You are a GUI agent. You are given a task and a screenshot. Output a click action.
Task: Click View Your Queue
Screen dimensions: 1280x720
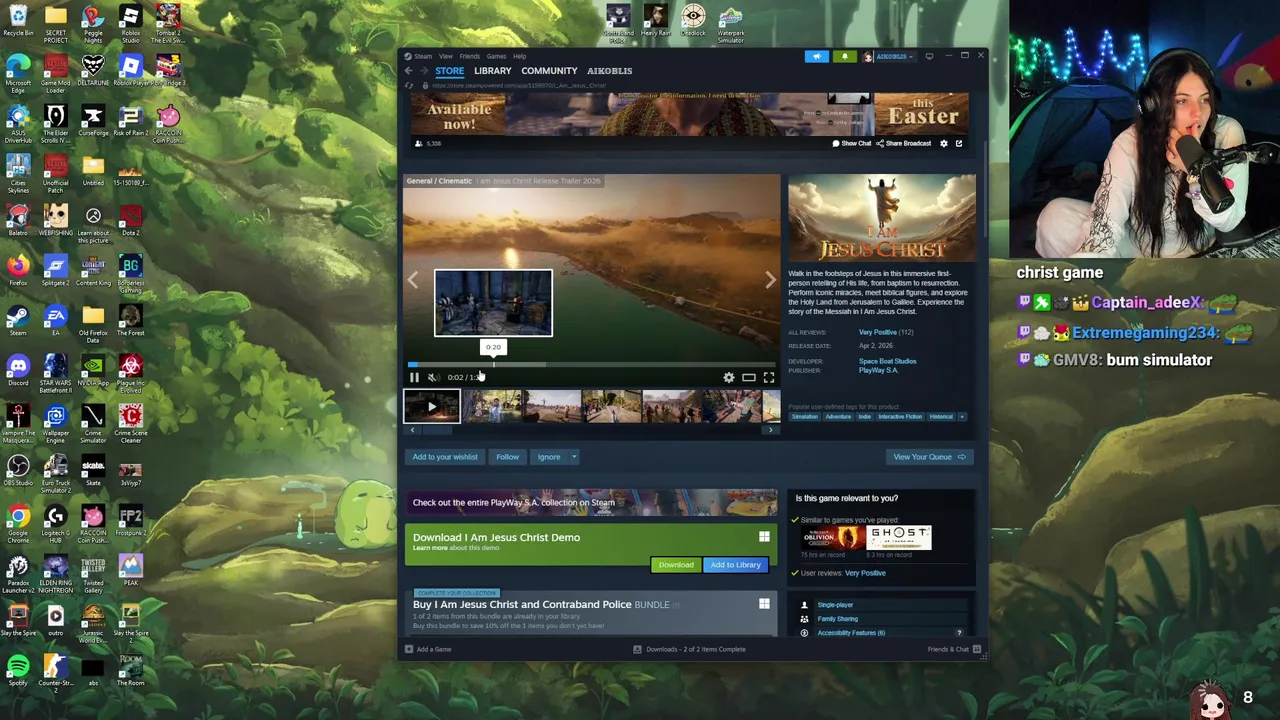pyautogui.click(x=929, y=457)
